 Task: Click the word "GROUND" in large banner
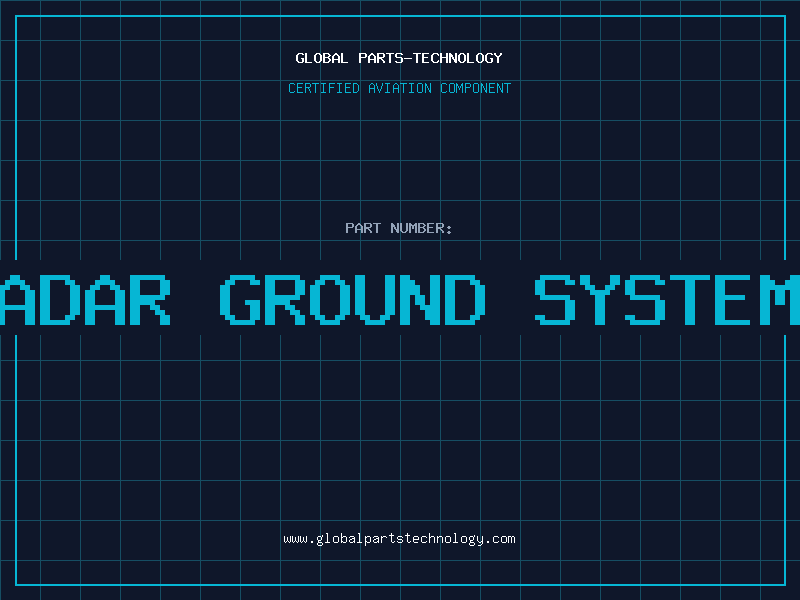353,299
